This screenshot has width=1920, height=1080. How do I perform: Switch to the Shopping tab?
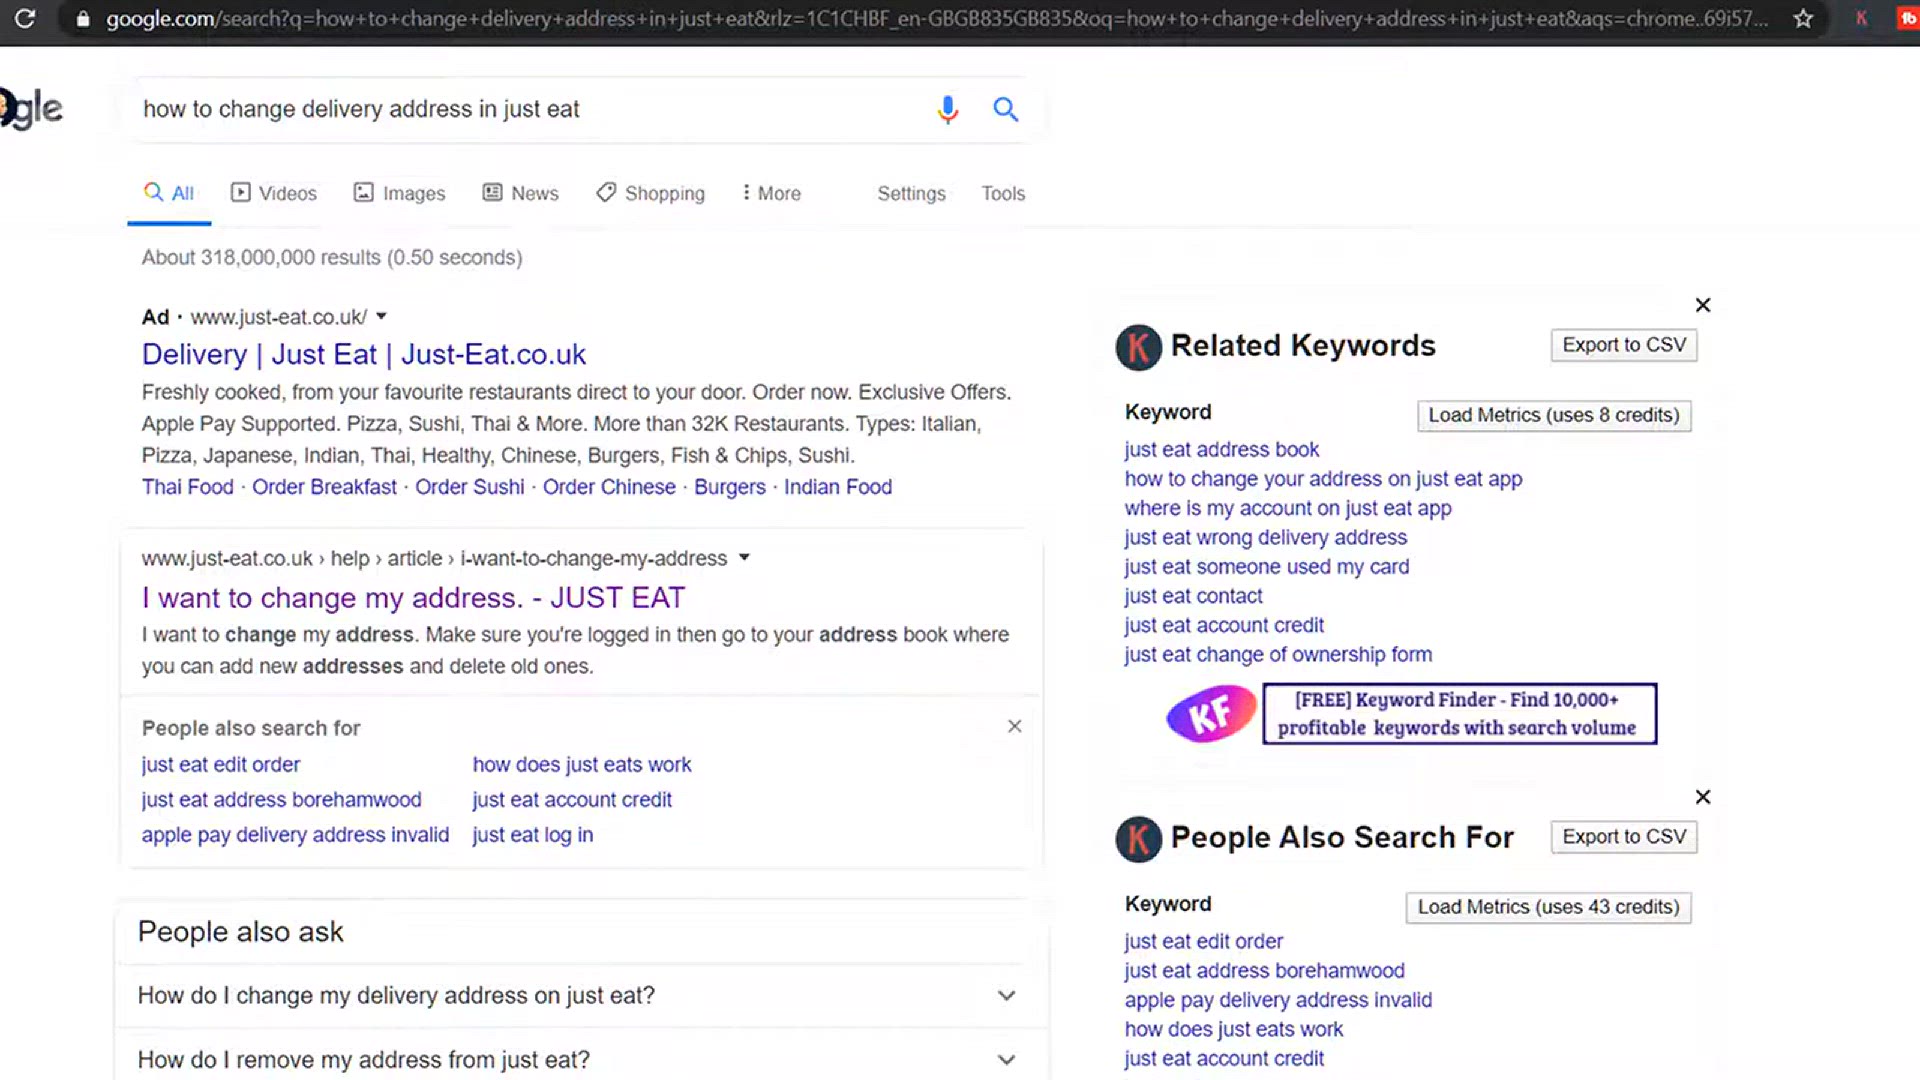[650, 193]
